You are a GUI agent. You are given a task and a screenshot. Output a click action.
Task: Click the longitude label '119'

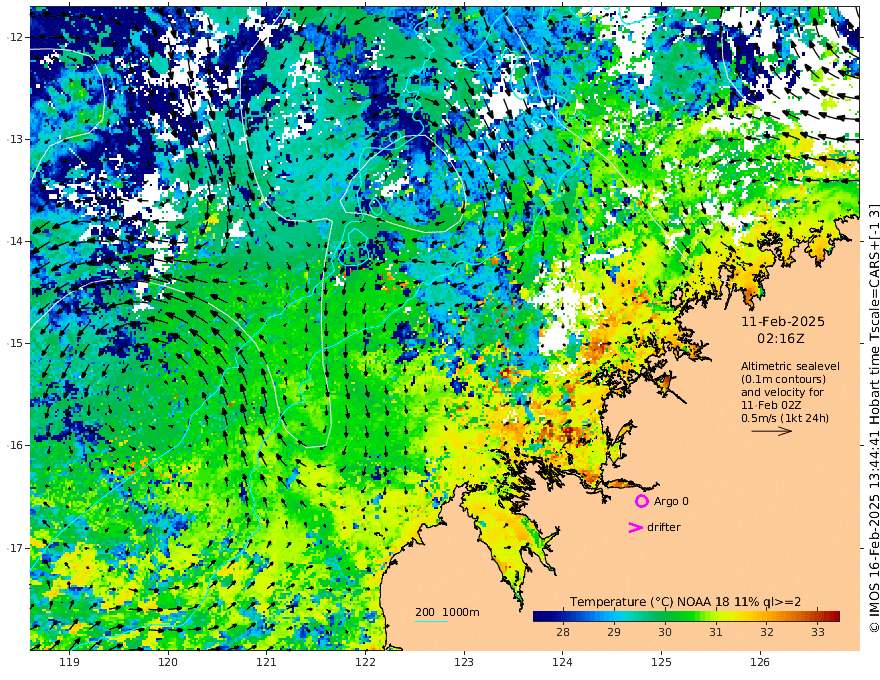69,663
